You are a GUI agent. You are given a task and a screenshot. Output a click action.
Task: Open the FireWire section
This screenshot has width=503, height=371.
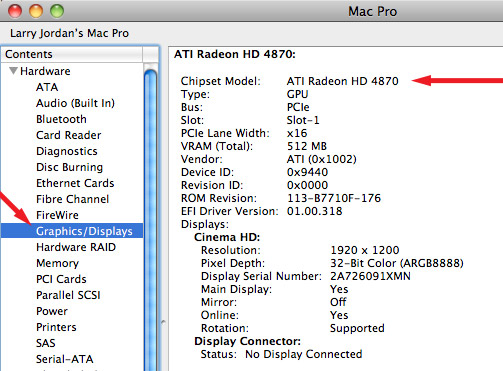[57, 215]
